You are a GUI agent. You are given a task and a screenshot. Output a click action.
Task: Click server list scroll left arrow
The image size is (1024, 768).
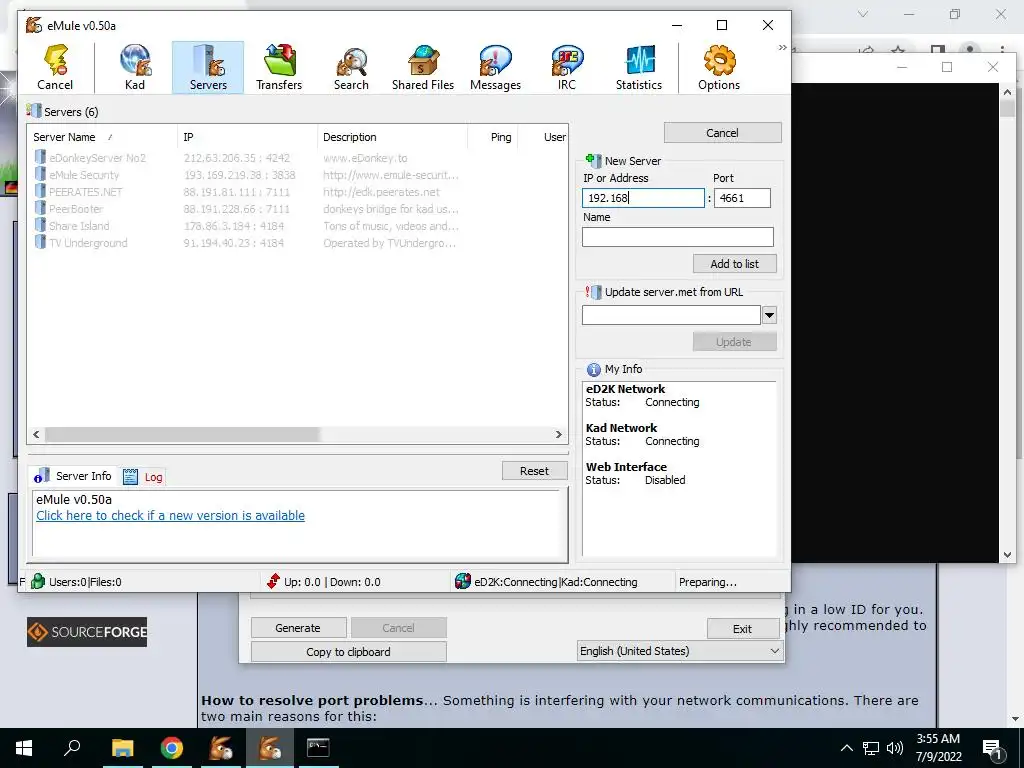click(x=37, y=434)
